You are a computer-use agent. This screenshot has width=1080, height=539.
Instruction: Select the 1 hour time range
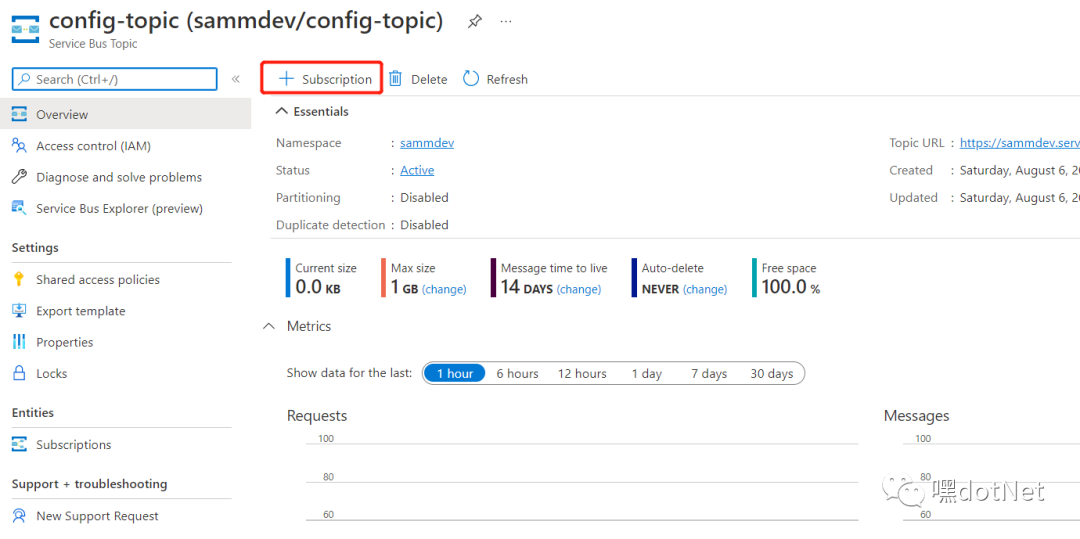(x=454, y=374)
